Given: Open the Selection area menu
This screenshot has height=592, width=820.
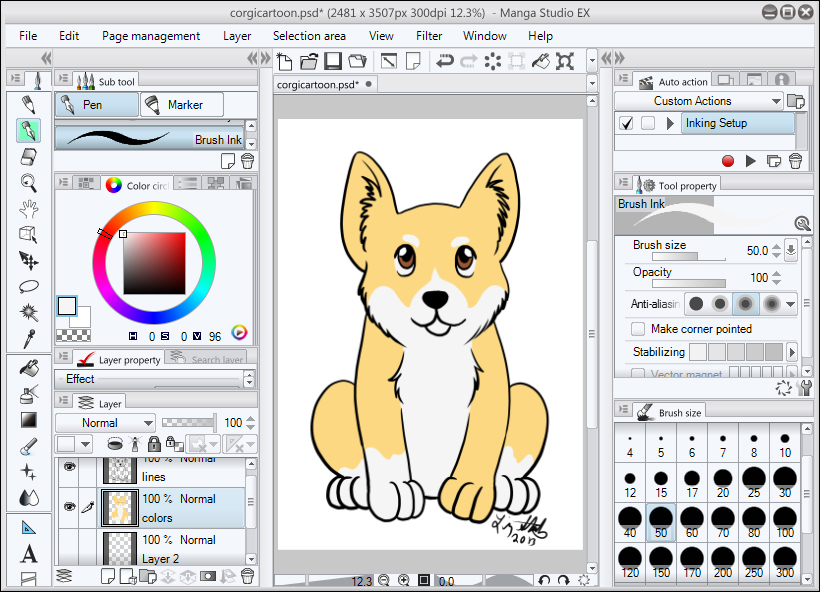Looking at the screenshot, I should (x=309, y=36).
